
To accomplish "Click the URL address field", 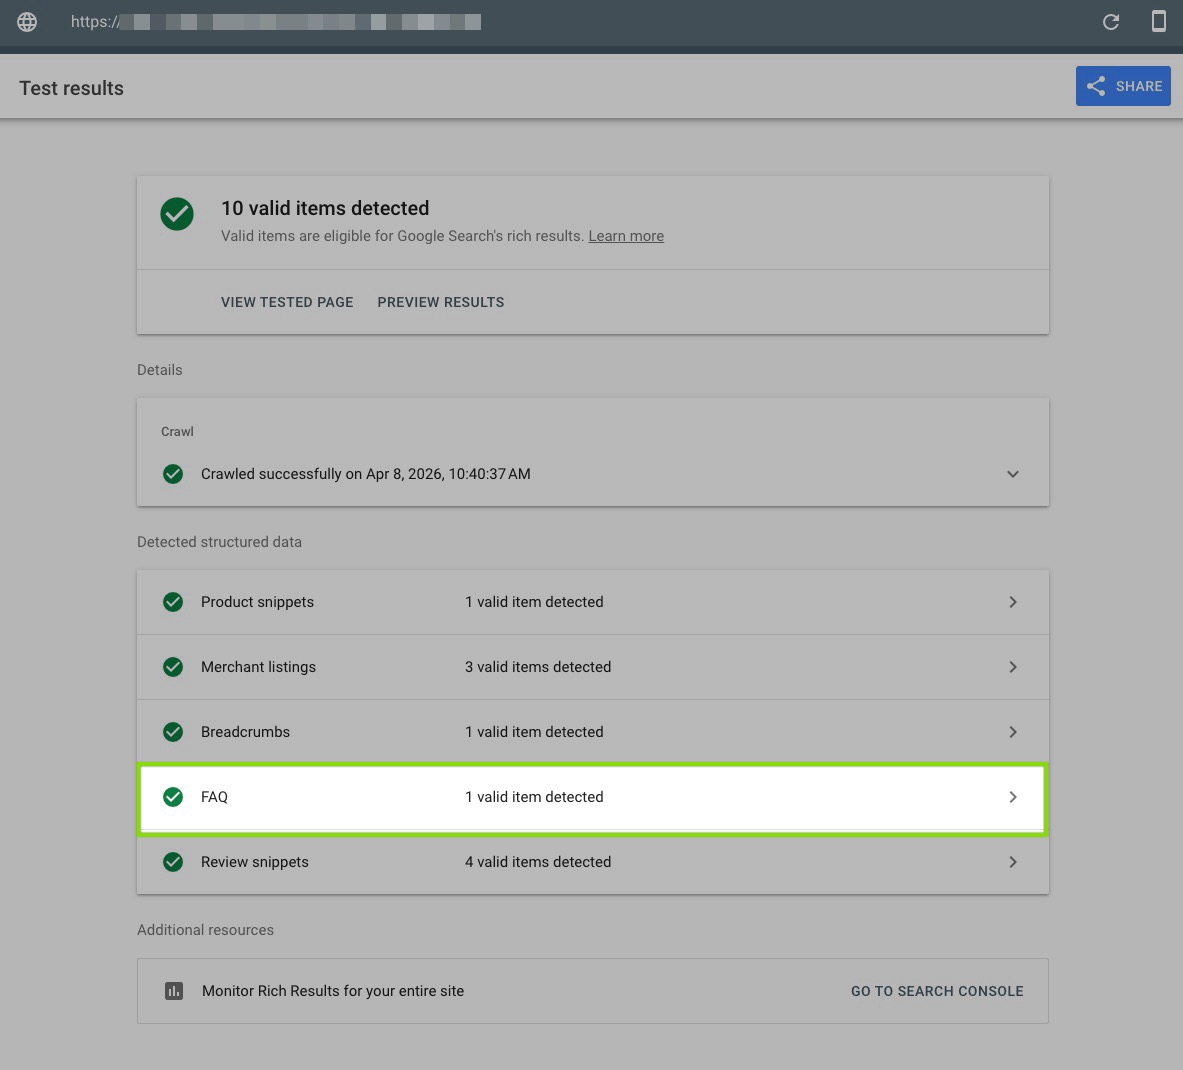I will pos(276,22).
